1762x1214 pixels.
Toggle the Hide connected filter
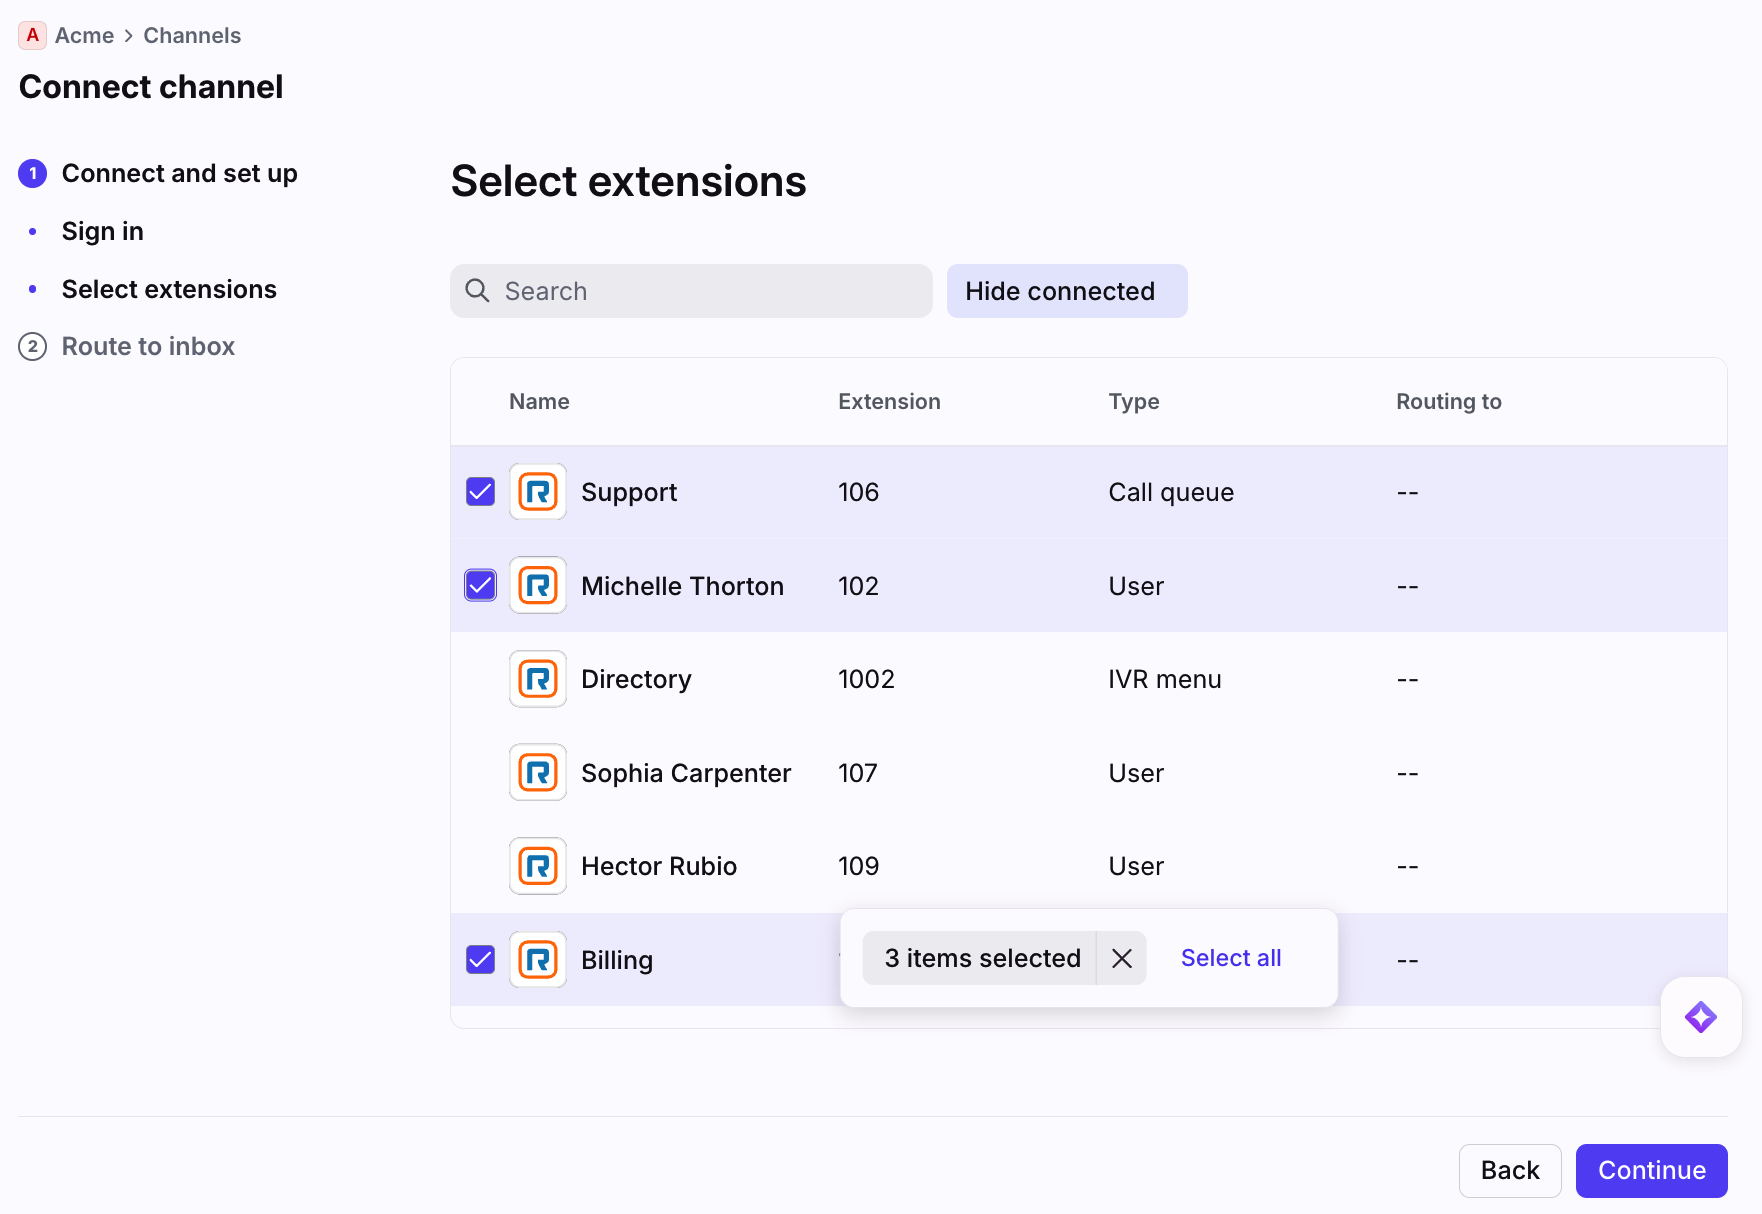pos(1067,291)
